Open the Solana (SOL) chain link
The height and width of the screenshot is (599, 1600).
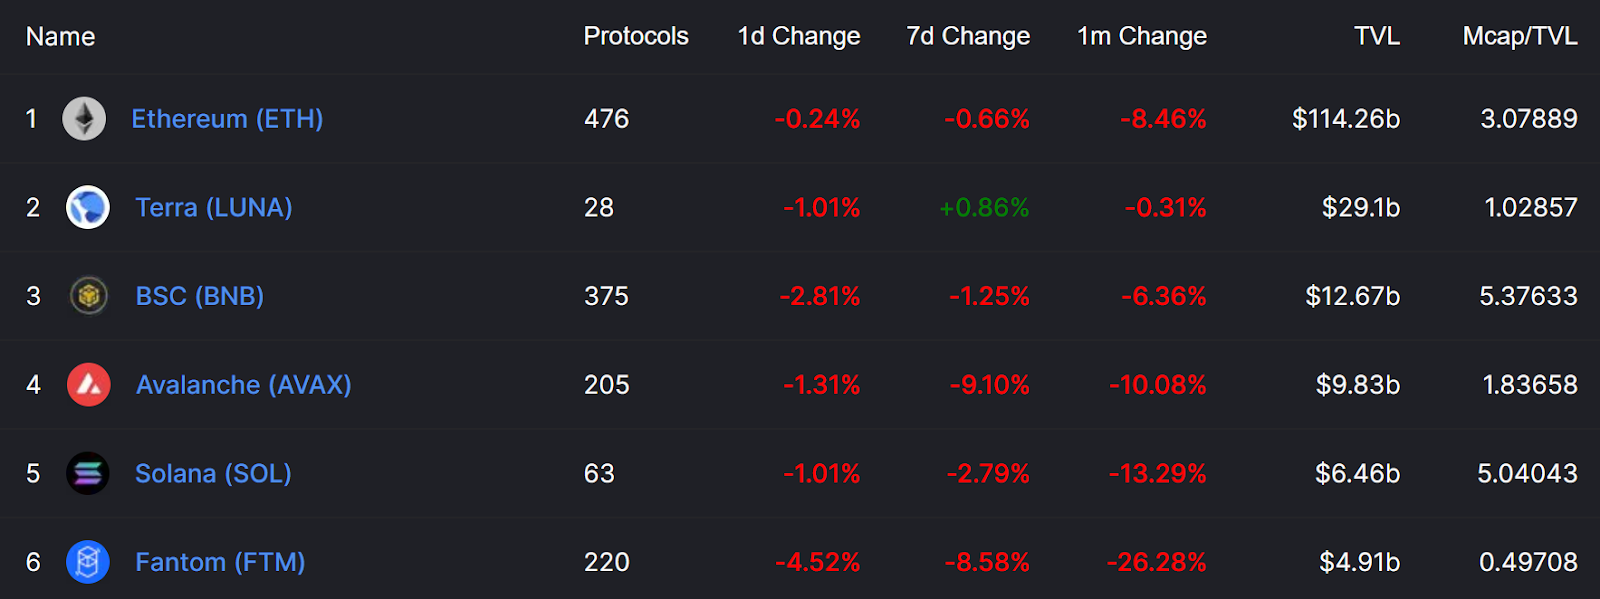click(x=213, y=473)
